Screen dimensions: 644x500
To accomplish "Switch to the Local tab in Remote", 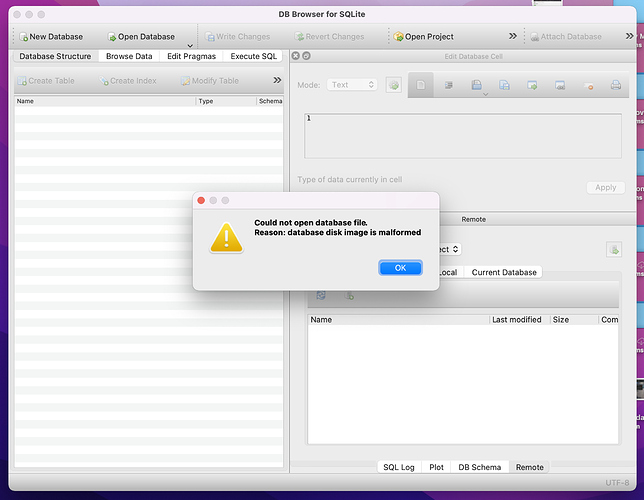I will coord(451,272).
